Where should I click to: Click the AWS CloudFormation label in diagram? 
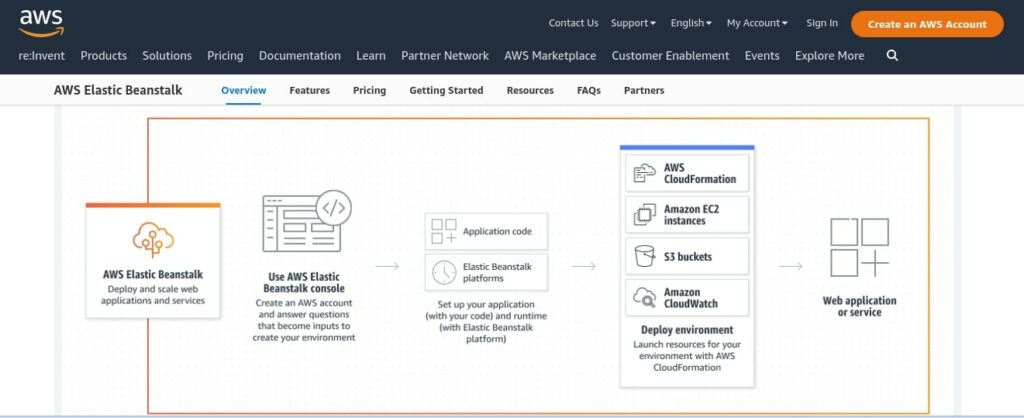(700, 173)
